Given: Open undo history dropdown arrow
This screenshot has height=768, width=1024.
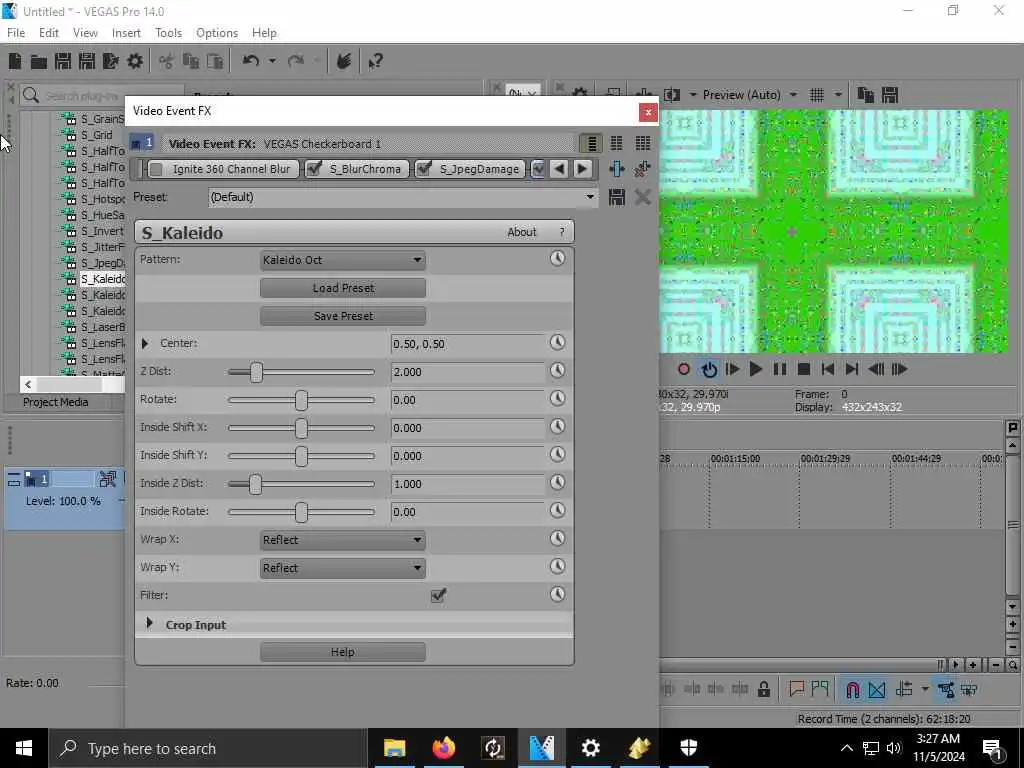Looking at the screenshot, I should pos(272,61).
